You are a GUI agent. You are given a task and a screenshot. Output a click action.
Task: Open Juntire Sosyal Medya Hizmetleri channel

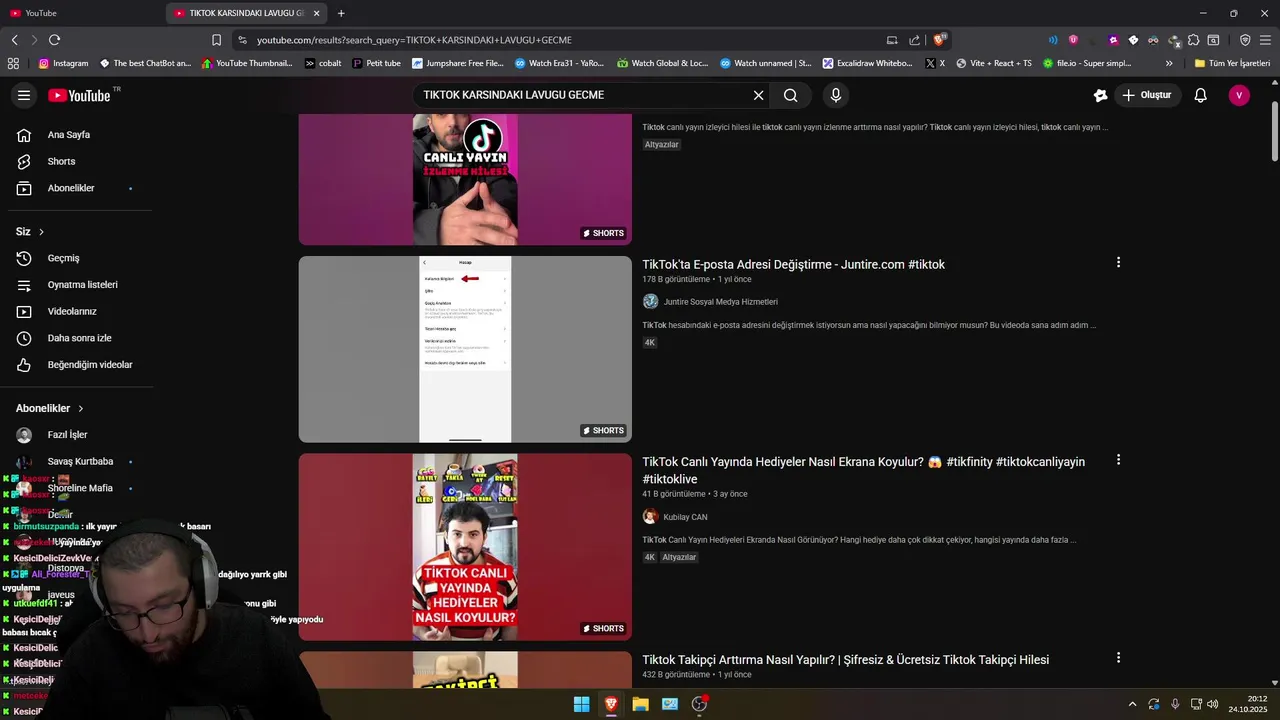(720, 302)
